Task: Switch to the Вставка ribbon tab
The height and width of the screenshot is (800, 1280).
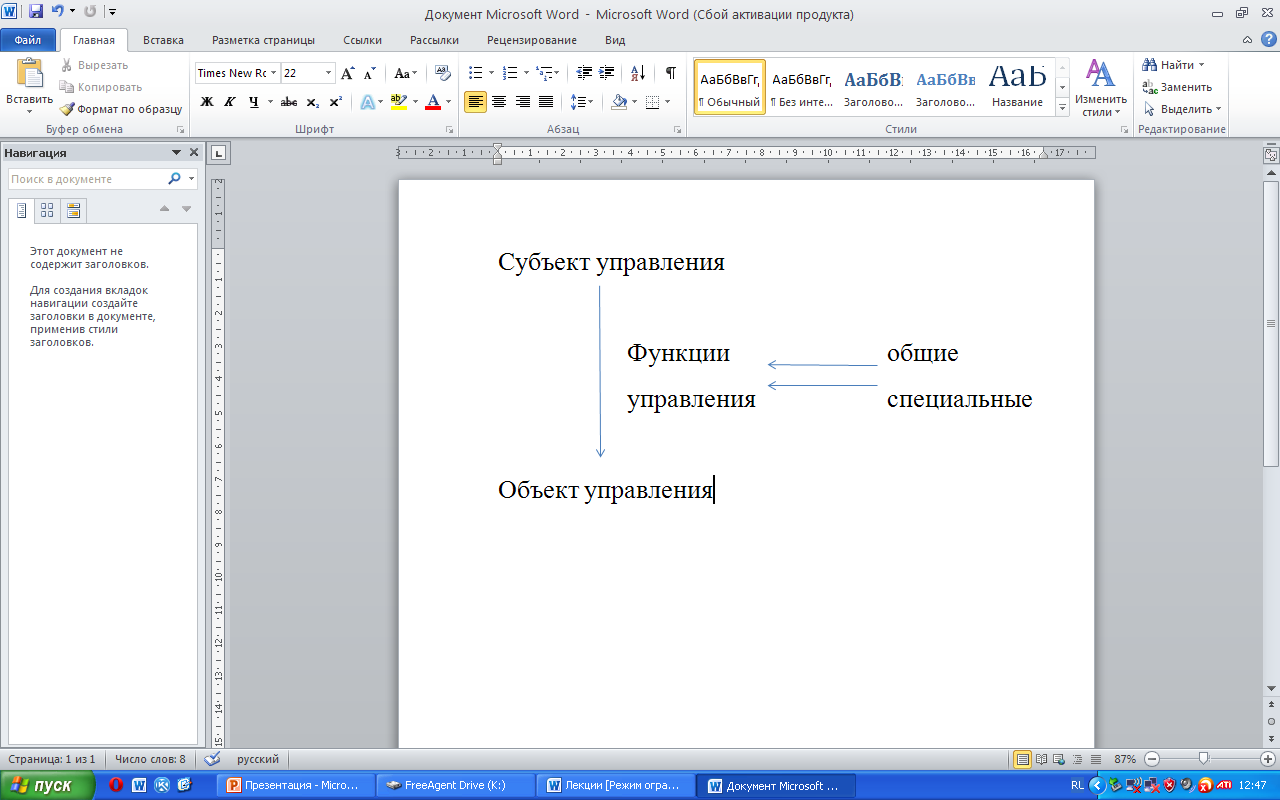Action: point(163,40)
